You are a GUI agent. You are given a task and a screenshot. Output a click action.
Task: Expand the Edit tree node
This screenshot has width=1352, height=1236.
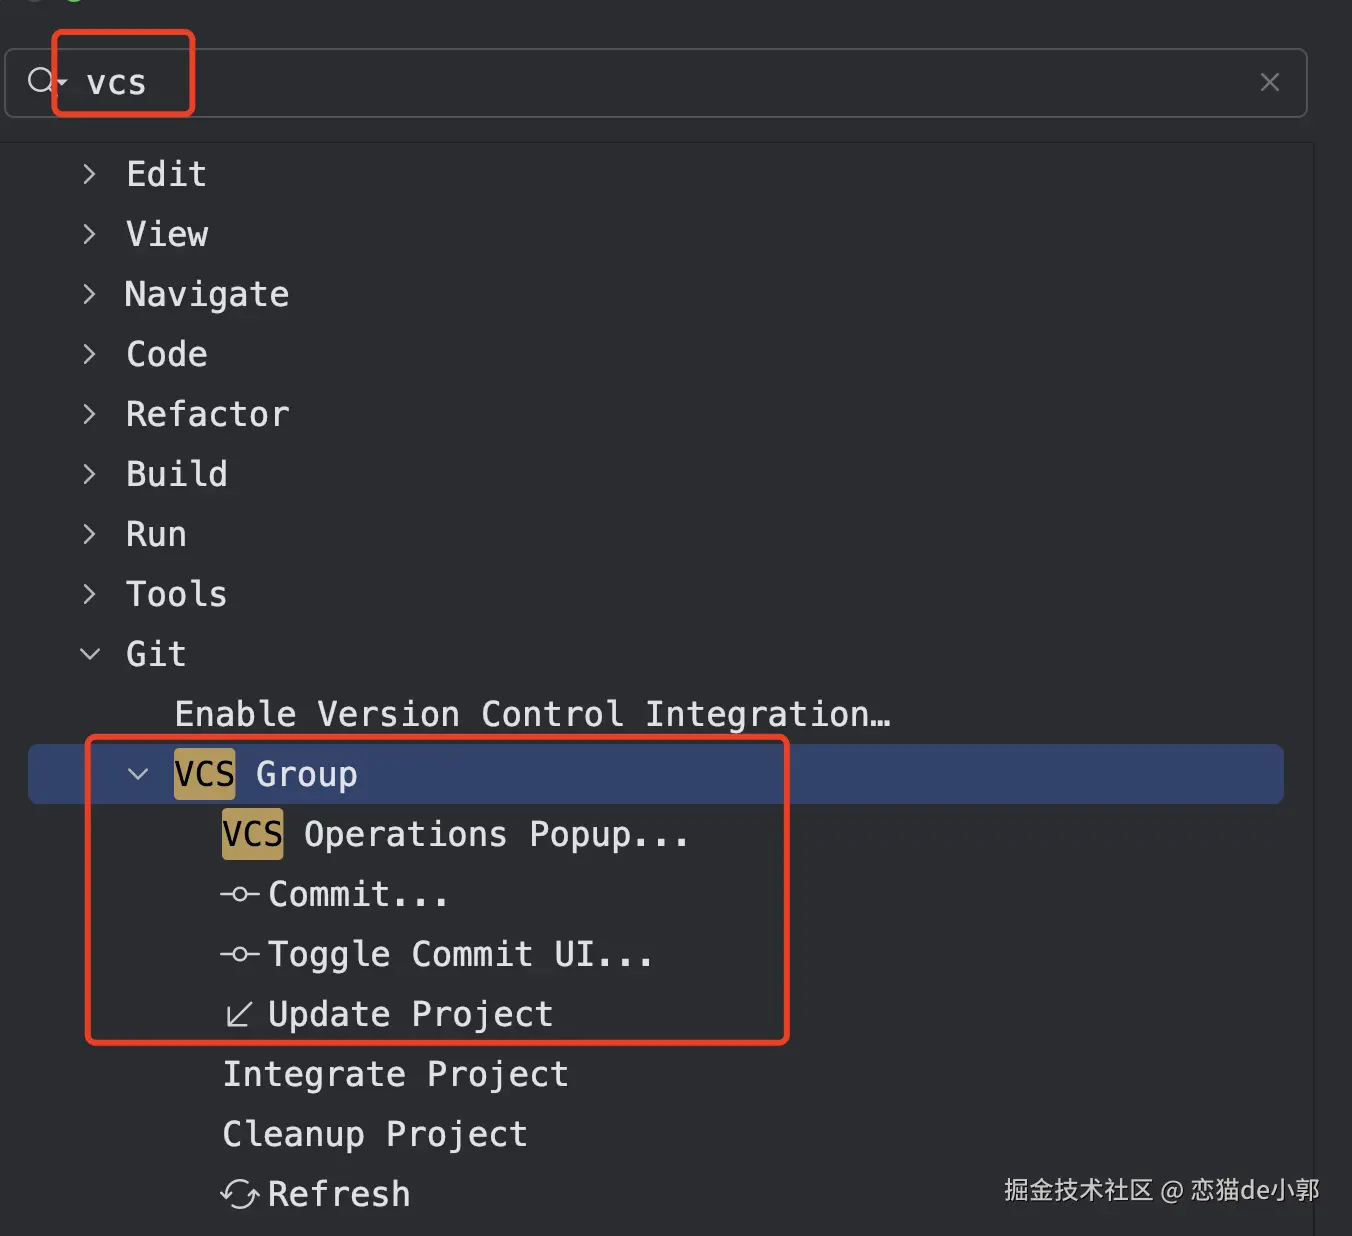click(90, 174)
